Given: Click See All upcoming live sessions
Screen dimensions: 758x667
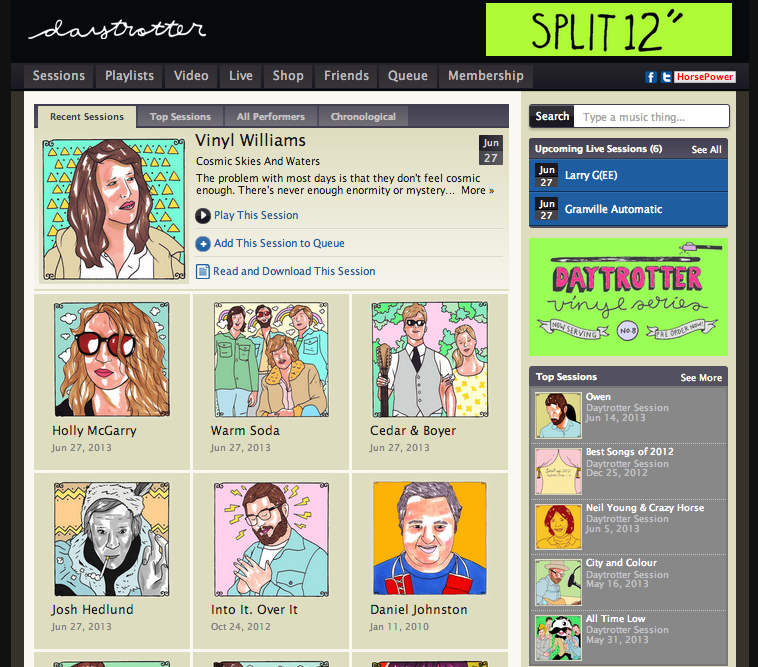Looking at the screenshot, I should (706, 150).
